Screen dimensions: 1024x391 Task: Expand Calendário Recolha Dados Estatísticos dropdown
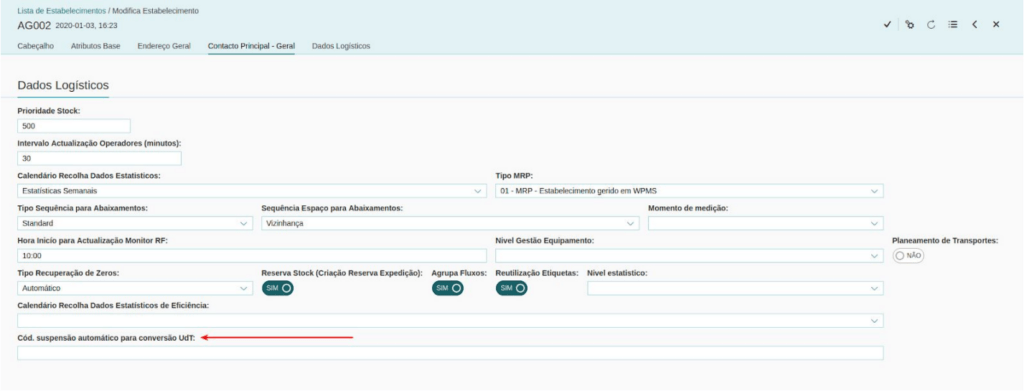(252, 191)
